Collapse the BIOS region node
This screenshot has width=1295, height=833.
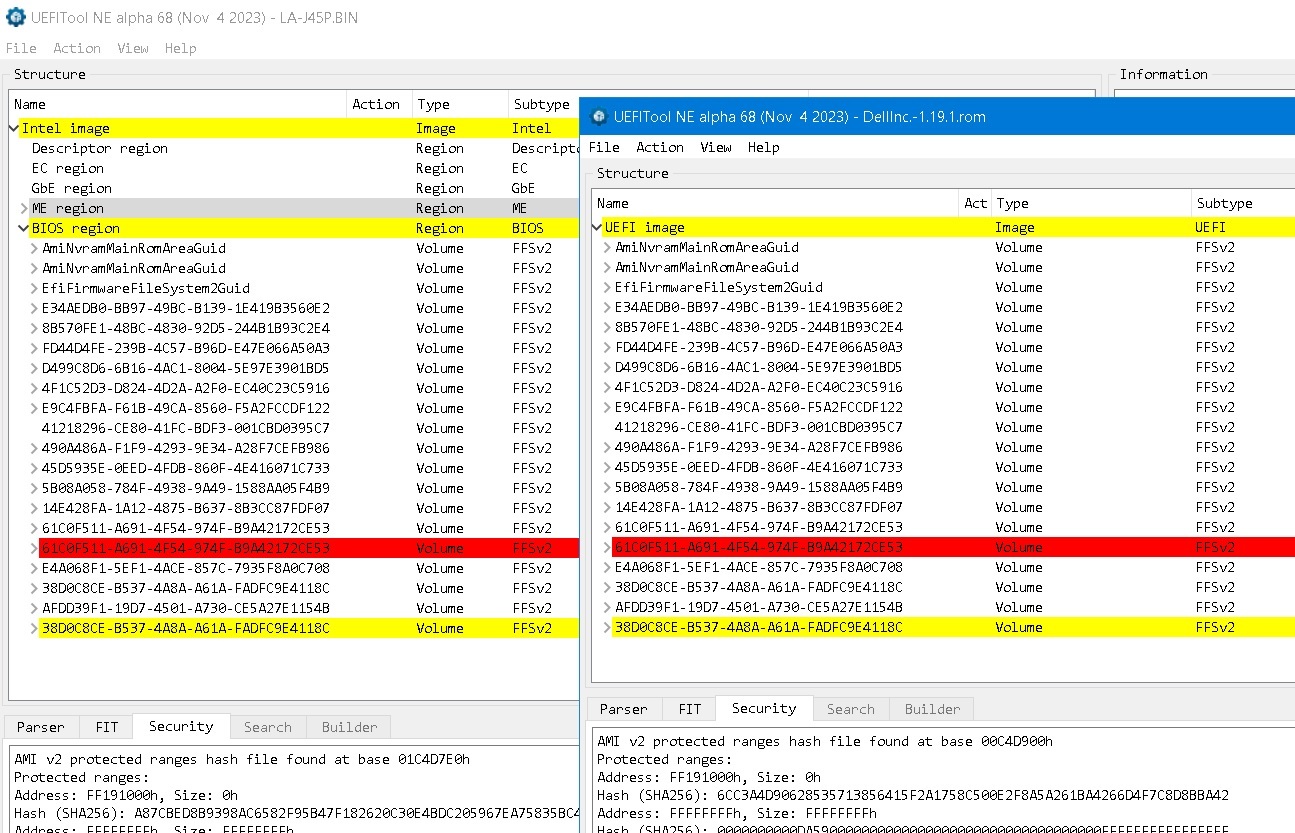click(24, 228)
